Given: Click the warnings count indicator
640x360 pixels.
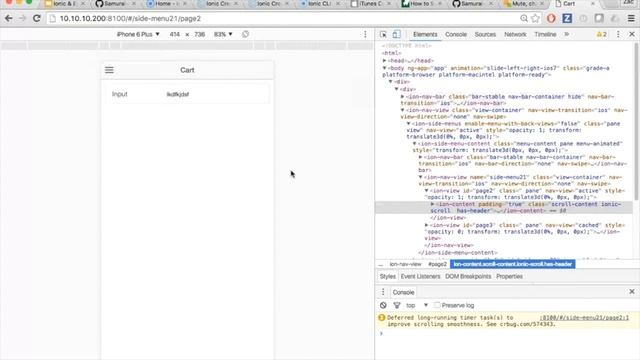Looking at the screenshot, I should [x=602, y=35].
